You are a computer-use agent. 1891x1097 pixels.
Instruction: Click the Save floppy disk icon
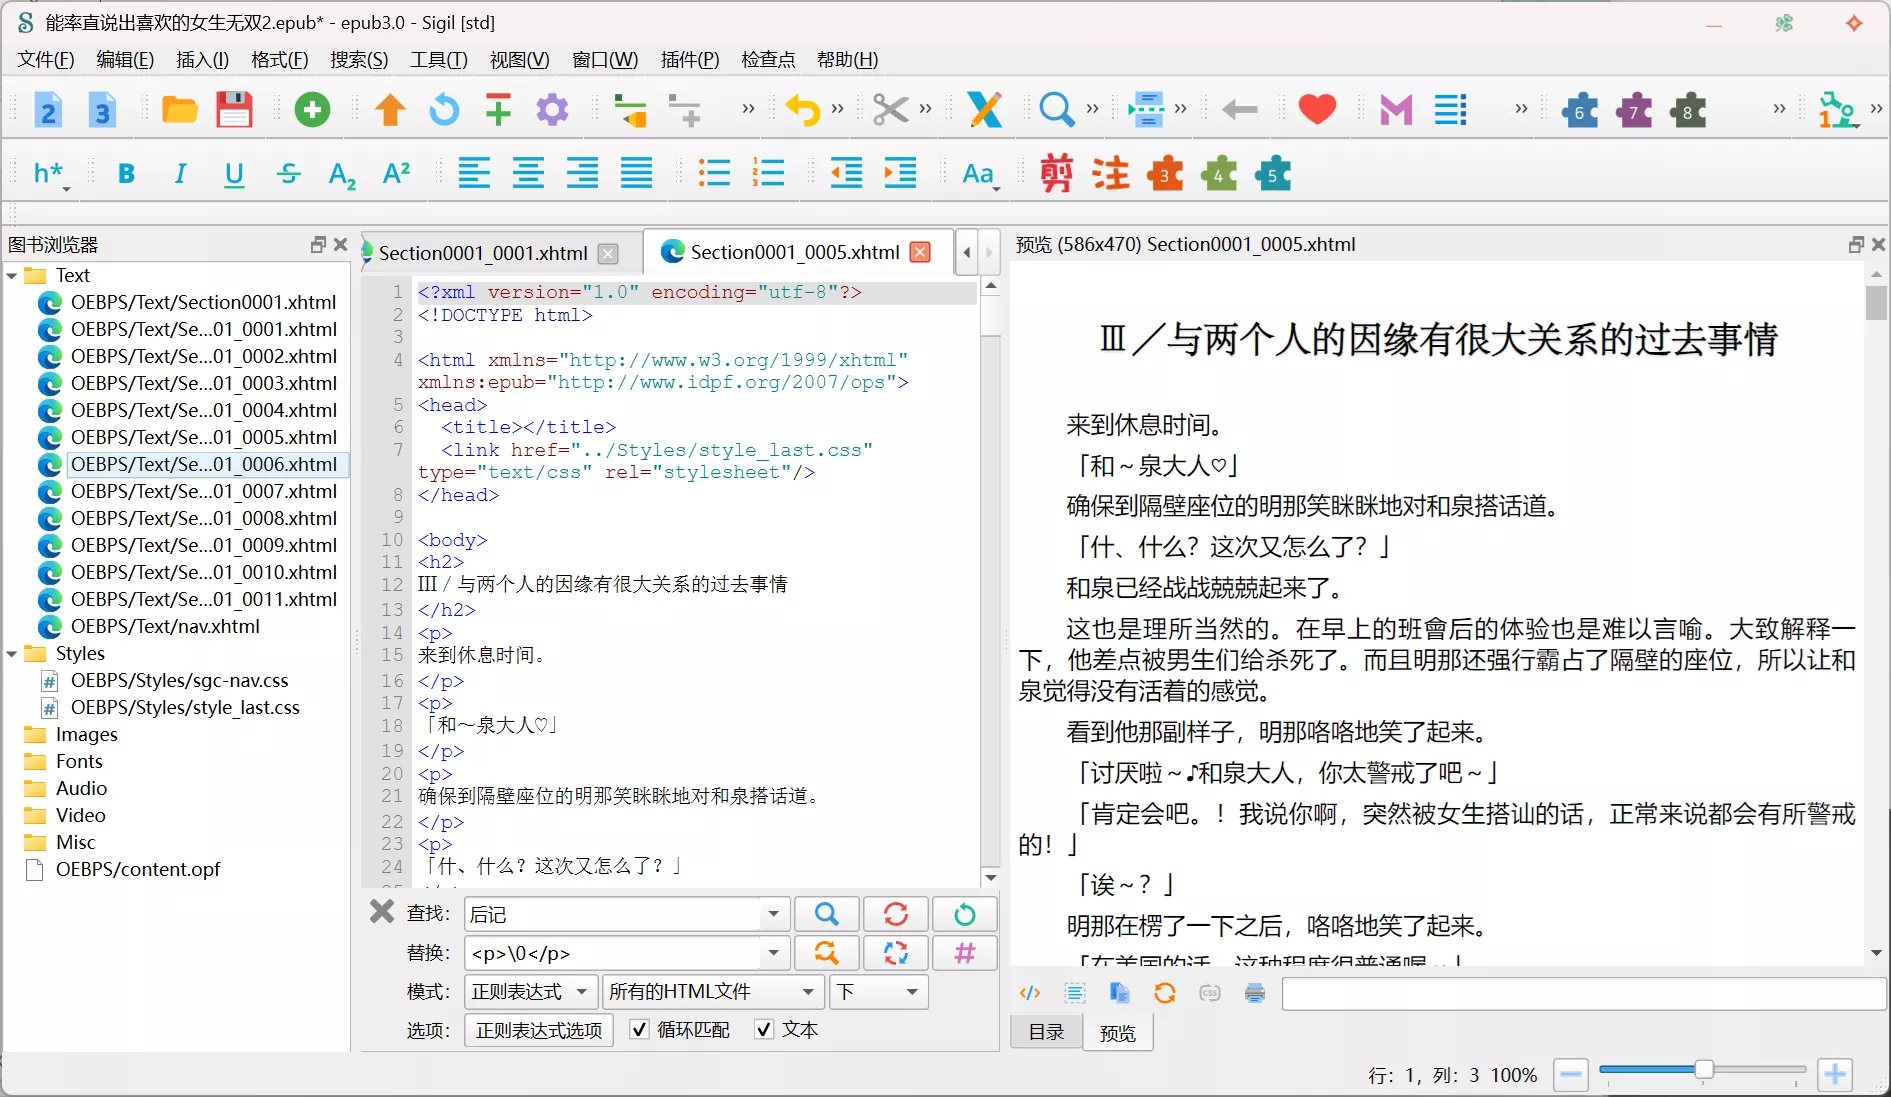234,110
